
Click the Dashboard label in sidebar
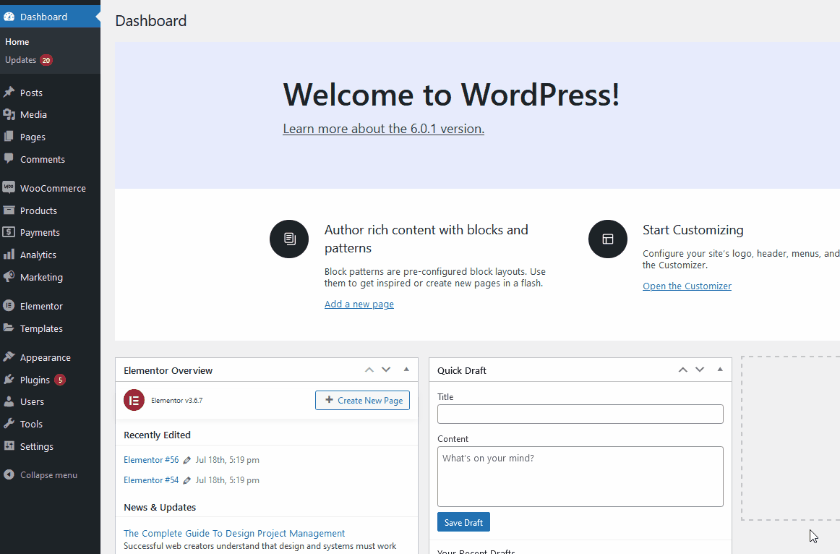44,17
